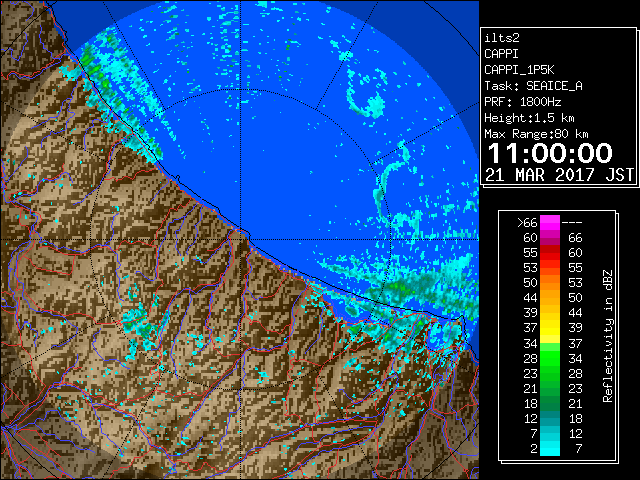This screenshot has width=640, height=480.
Task: Pick the yellow 37–39 dBZ swatch
Action: tap(550, 328)
